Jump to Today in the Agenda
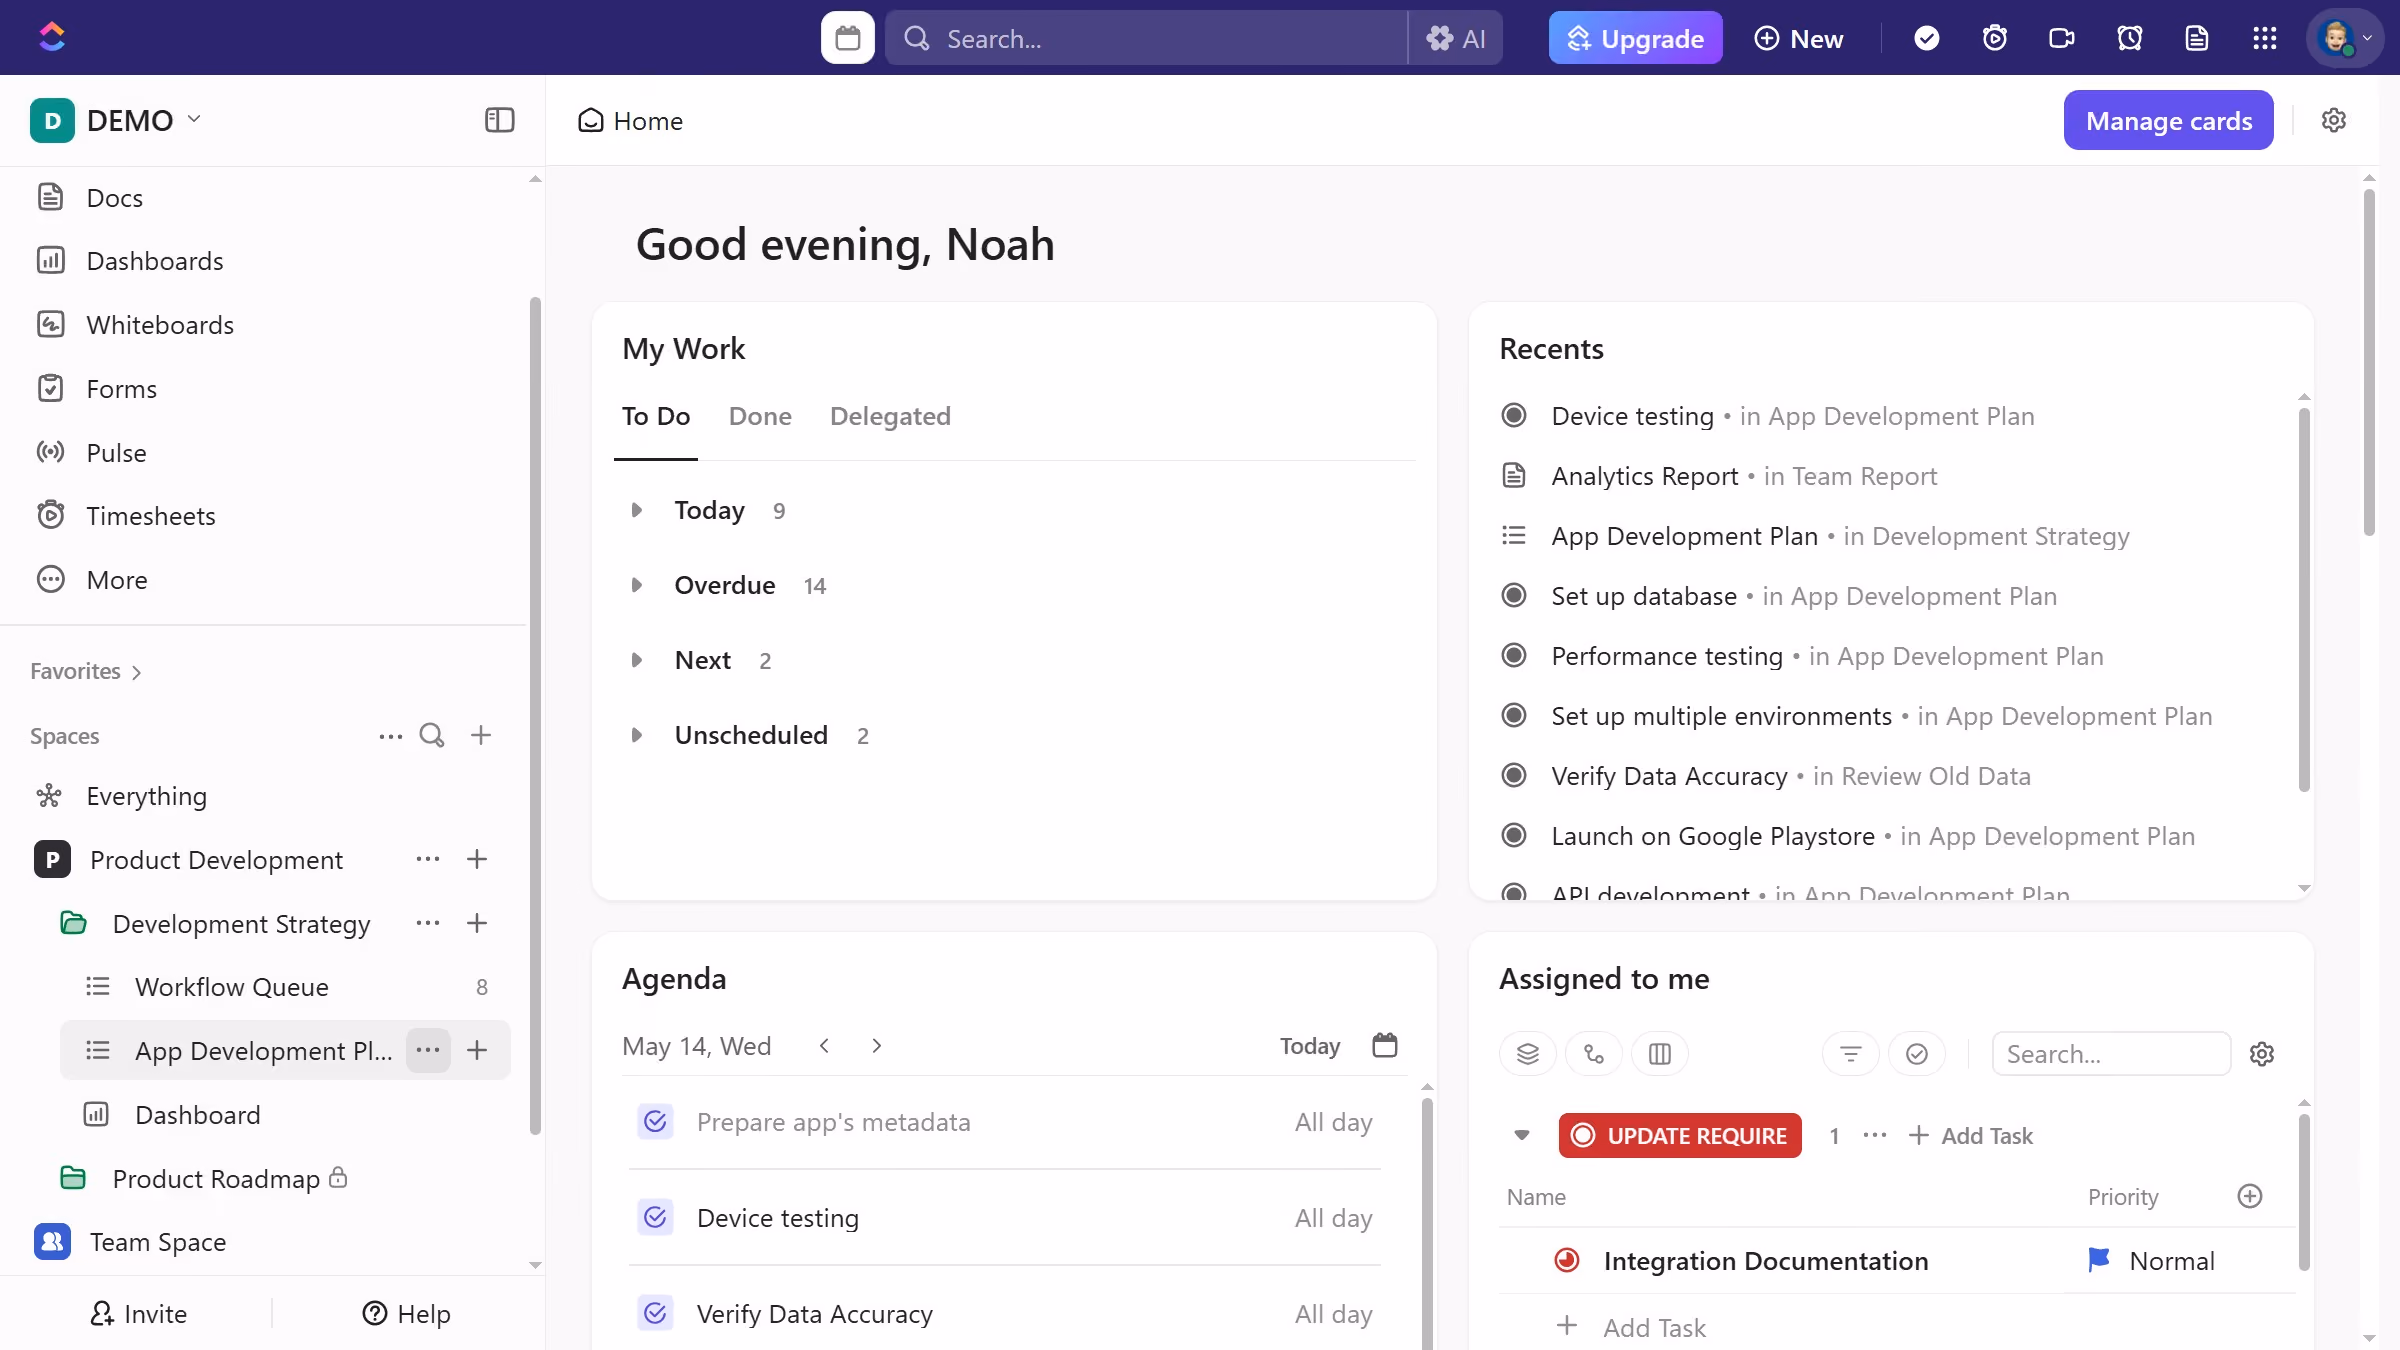 point(1310,1045)
